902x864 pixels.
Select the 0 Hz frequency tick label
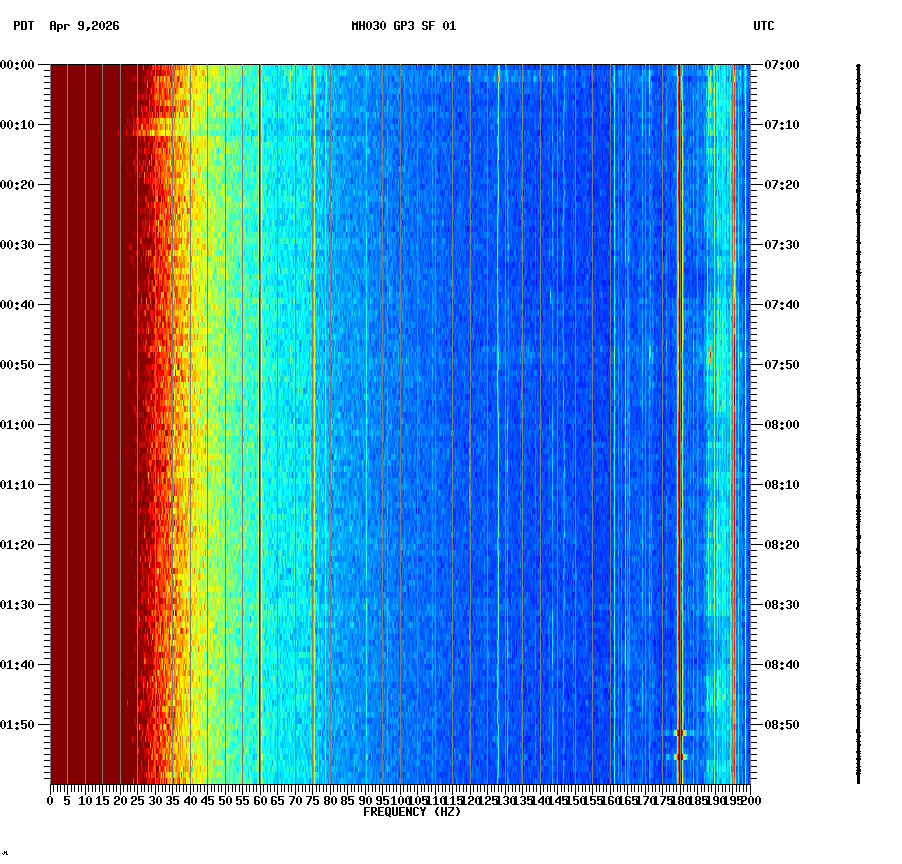click(48, 800)
